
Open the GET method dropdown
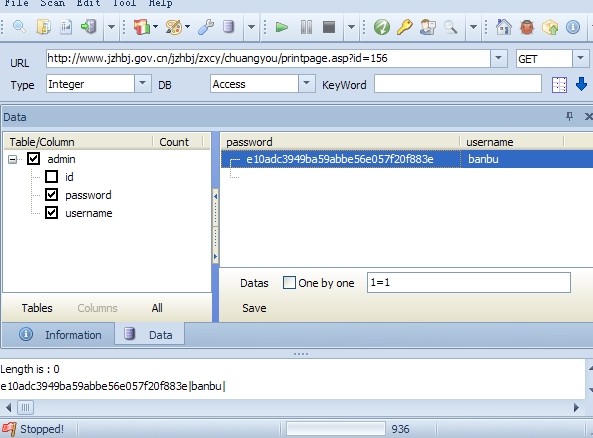tap(581, 59)
